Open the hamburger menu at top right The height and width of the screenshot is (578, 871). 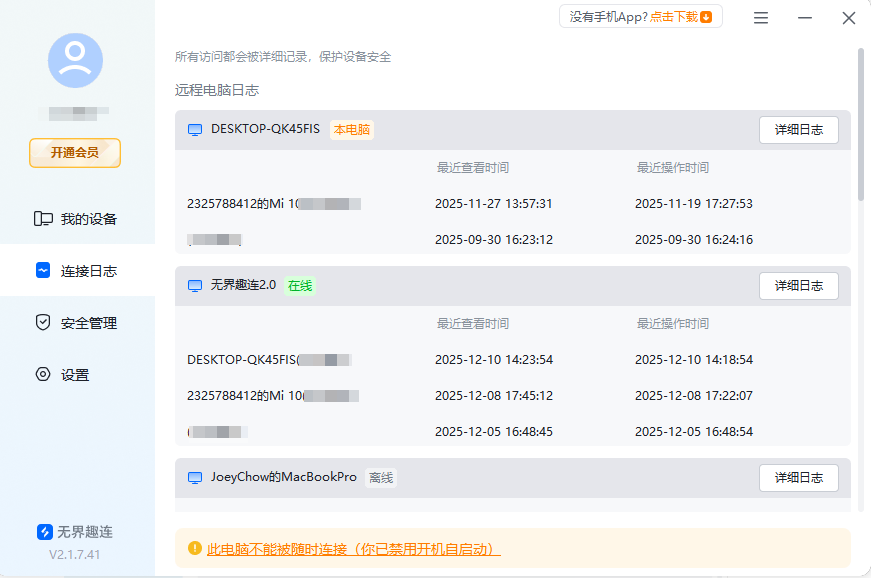click(x=760, y=16)
